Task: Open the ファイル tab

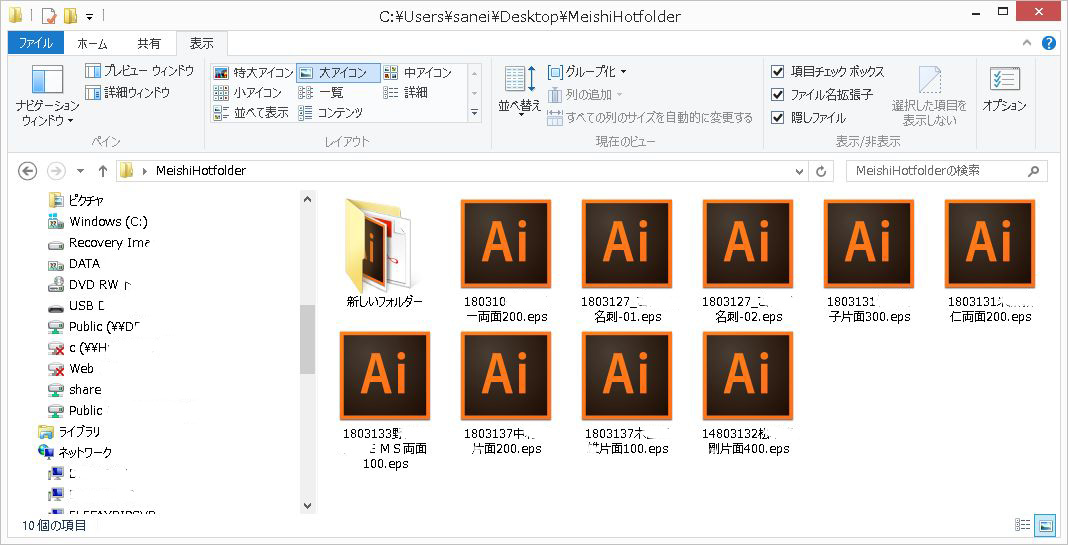Action: [x=35, y=43]
